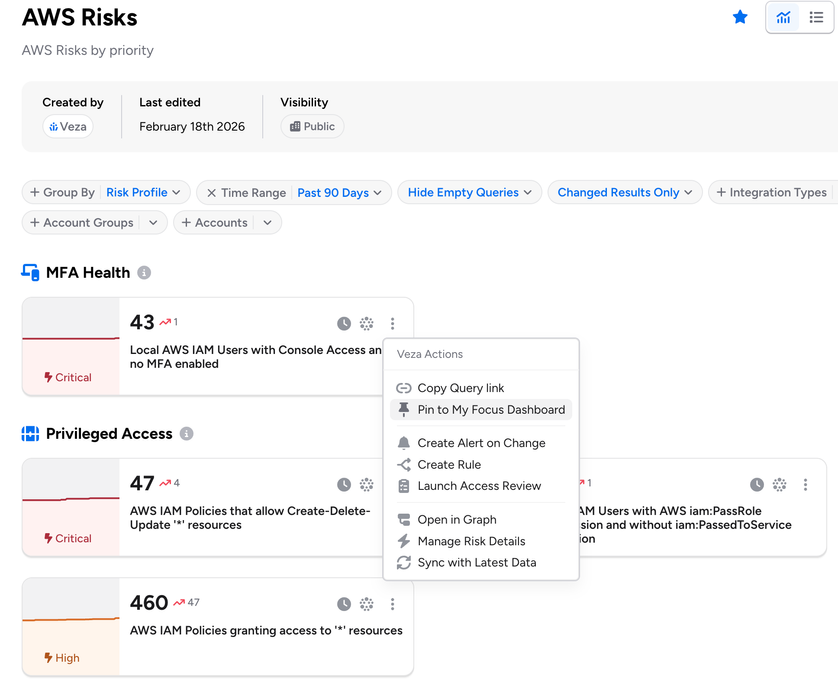The image size is (838, 688).
Task: Show info for Privileged Access
Action: click(186, 434)
